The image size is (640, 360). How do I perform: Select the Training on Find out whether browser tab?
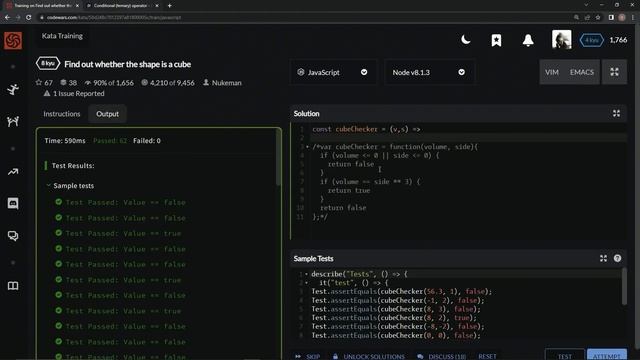click(42, 6)
